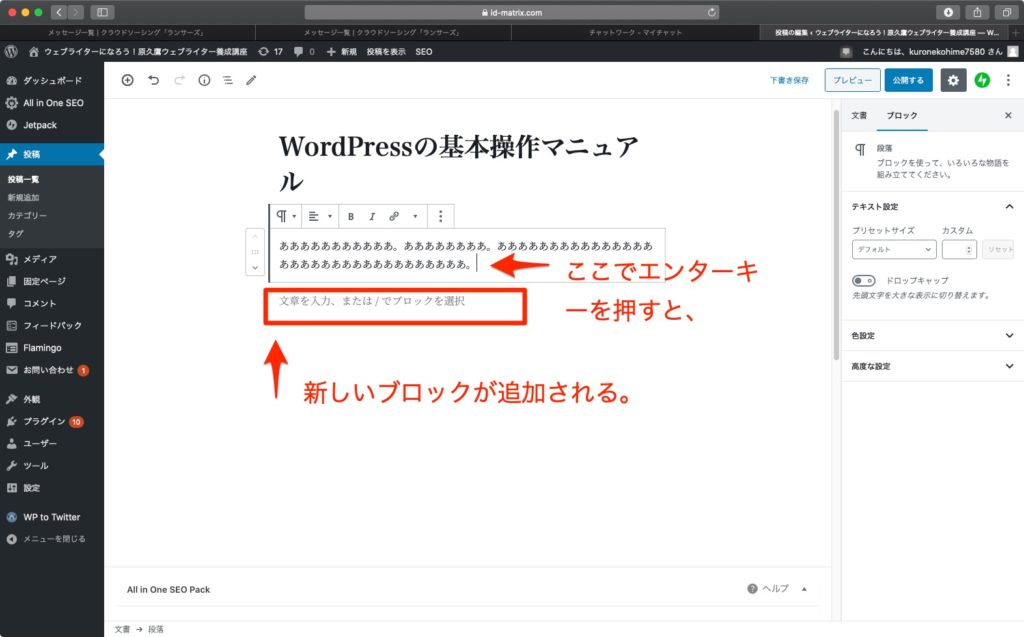The width and height of the screenshot is (1024, 637).
Task: Click the updates counter showing 17
Action: click(x=271, y=52)
